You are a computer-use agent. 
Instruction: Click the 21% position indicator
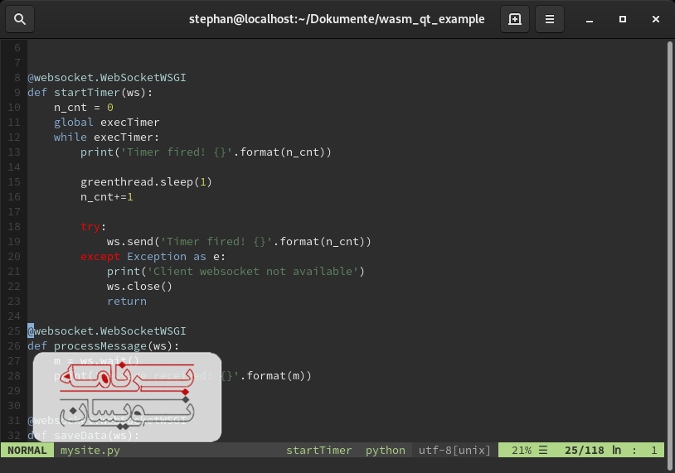tap(522, 450)
